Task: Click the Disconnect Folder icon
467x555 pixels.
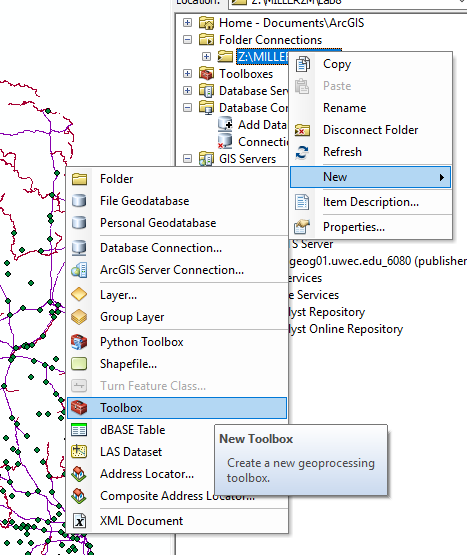Action: 302,130
